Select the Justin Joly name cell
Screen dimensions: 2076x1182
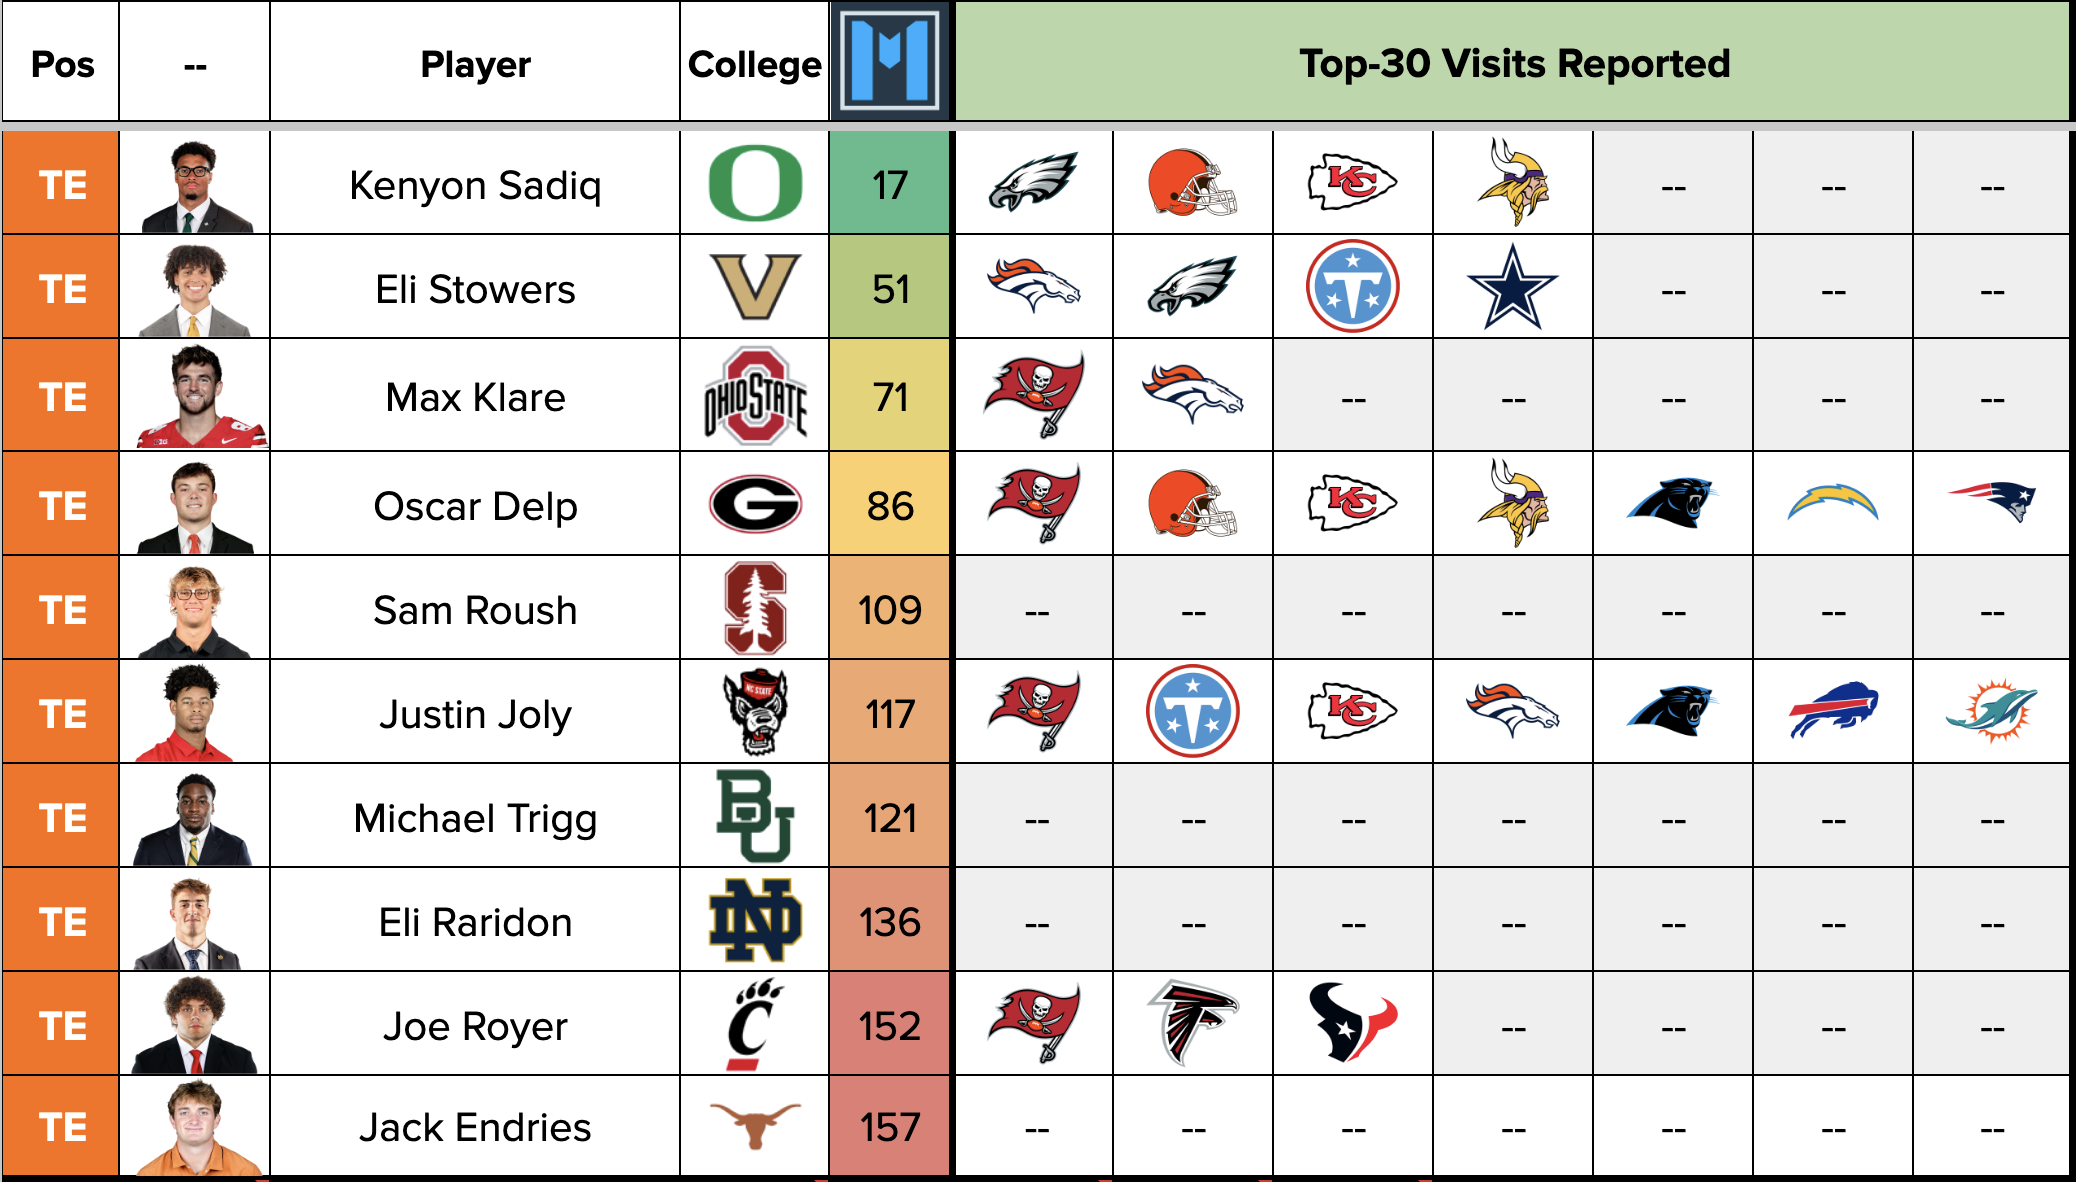(475, 714)
